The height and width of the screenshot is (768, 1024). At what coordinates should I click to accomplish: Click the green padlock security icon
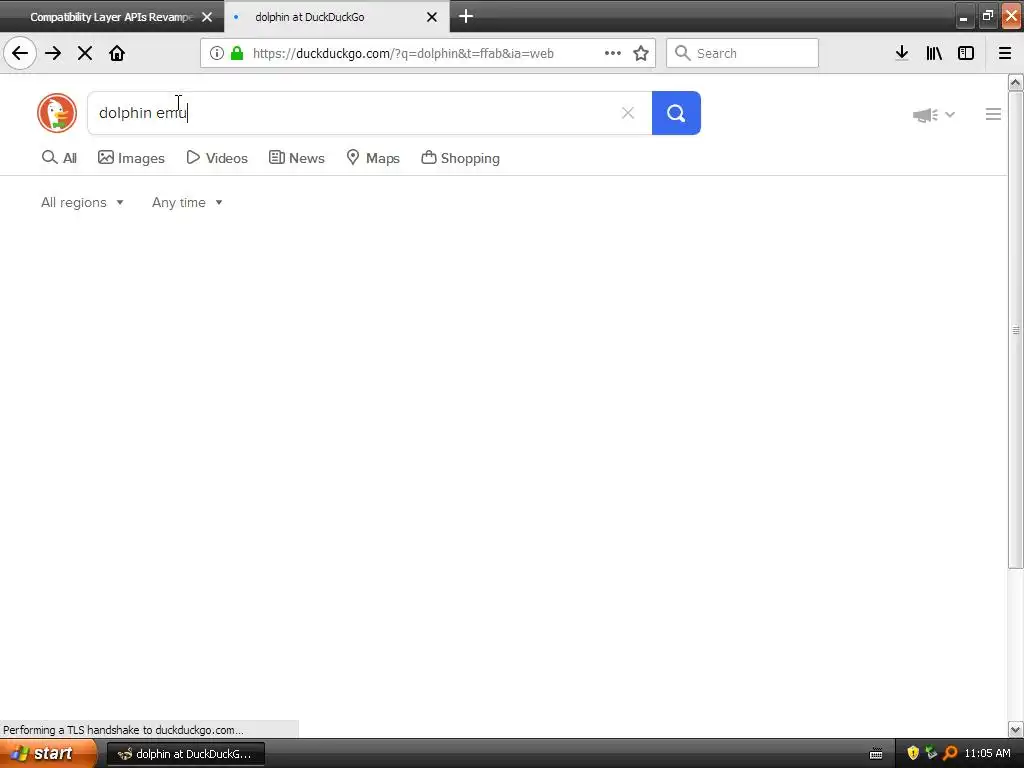coord(237,53)
